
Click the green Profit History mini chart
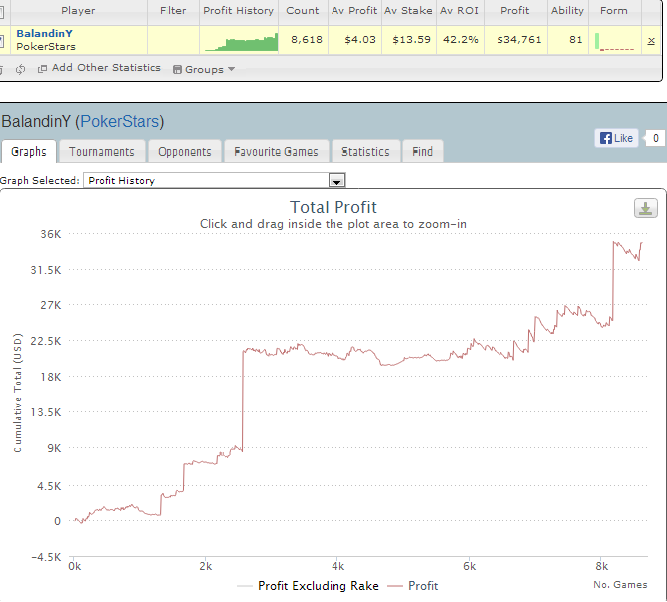tap(241, 42)
